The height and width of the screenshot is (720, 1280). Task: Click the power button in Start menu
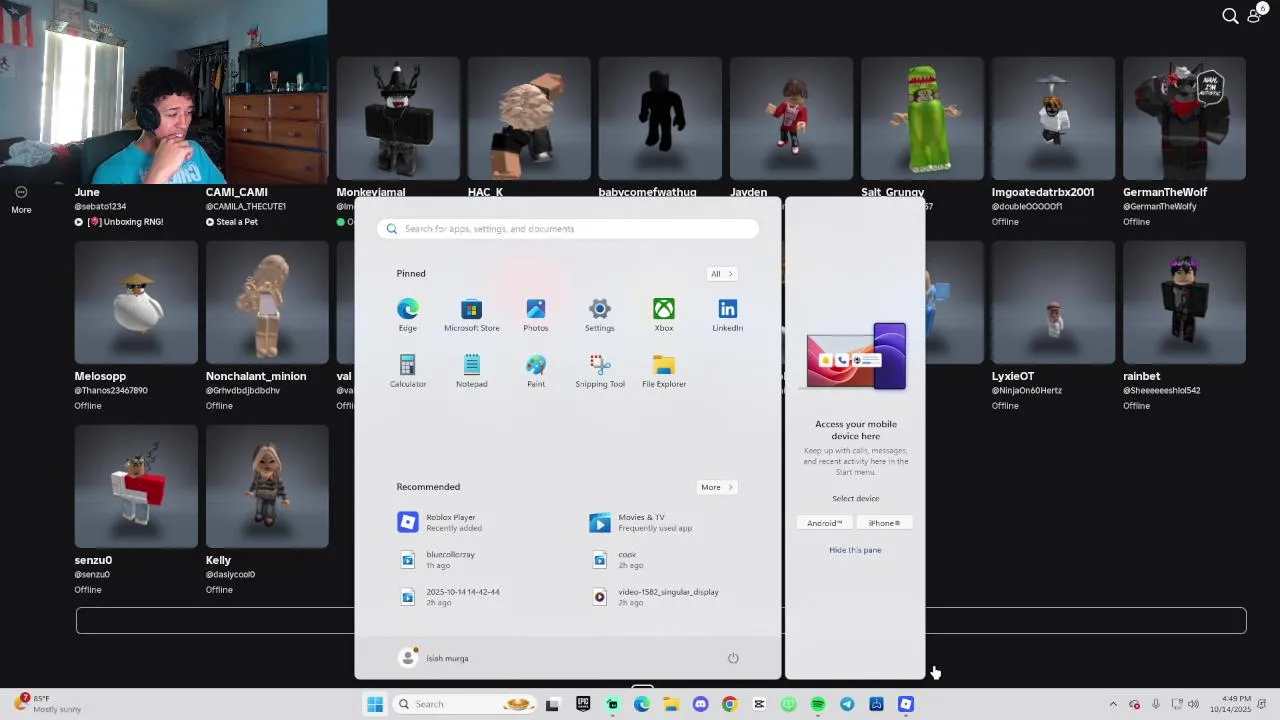[x=733, y=658]
